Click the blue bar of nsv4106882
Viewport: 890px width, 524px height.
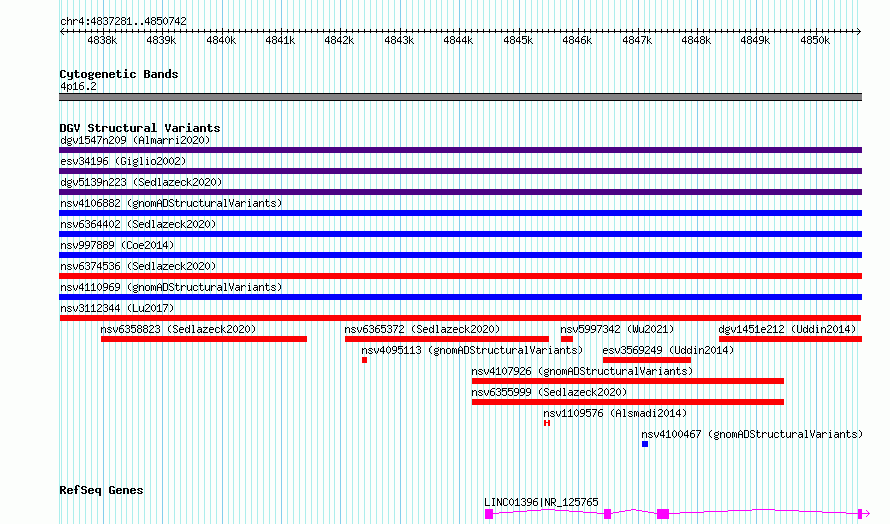pos(460,213)
